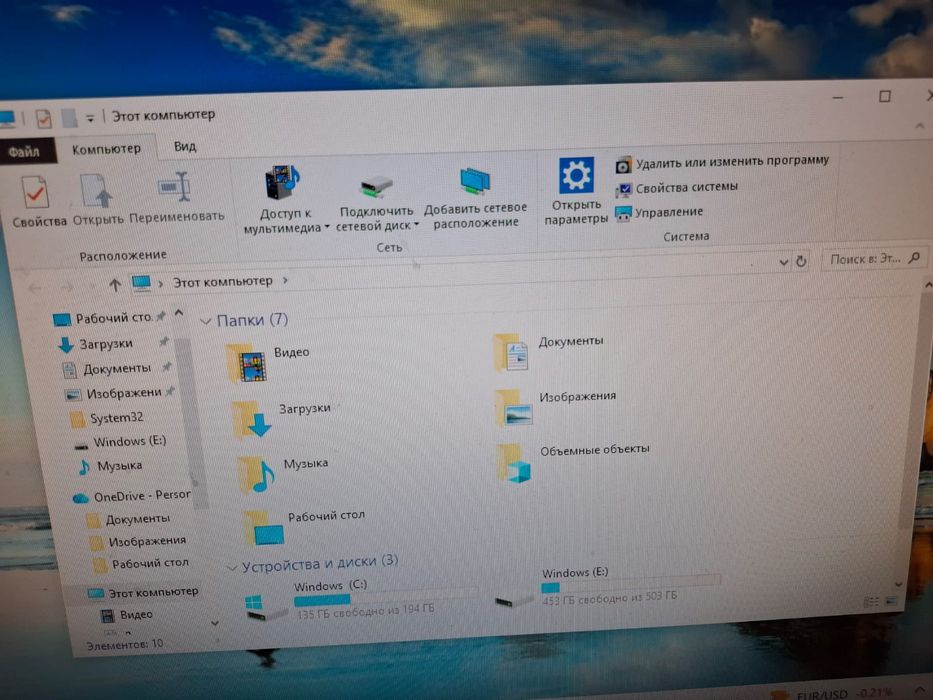The width and height of the screenshot is (933, 700).
Task: Click the address bar computer icon
Action: click(141, 283)
